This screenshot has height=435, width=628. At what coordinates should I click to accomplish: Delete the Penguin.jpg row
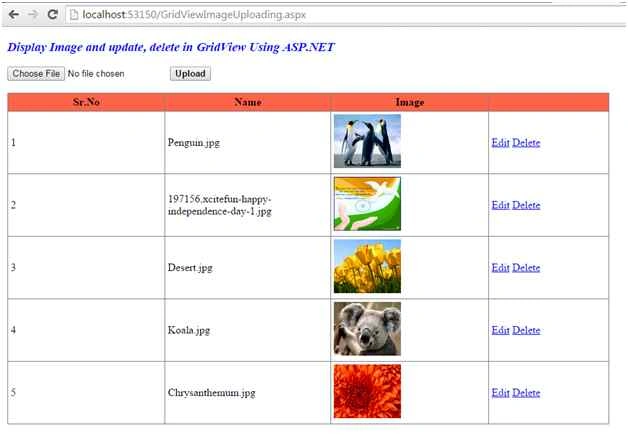pyautogui.click(x=526, y=143)
